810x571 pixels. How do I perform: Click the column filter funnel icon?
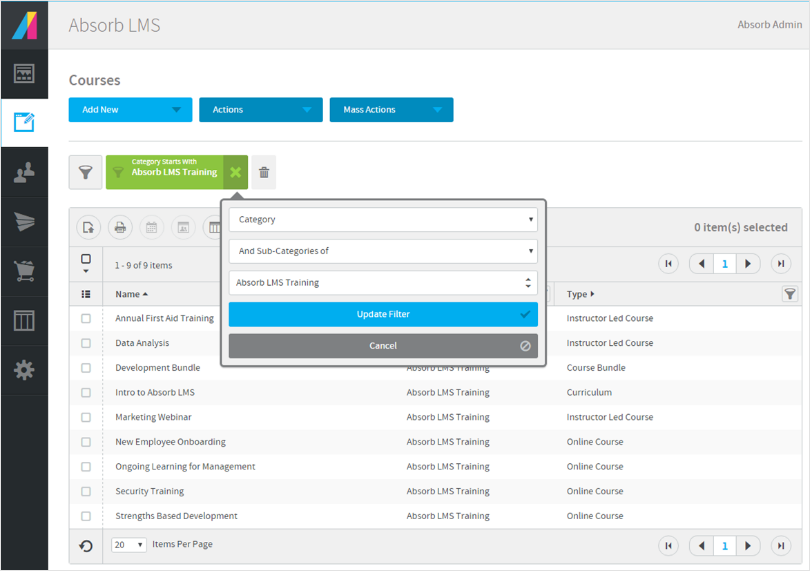[x=790, y=294]
